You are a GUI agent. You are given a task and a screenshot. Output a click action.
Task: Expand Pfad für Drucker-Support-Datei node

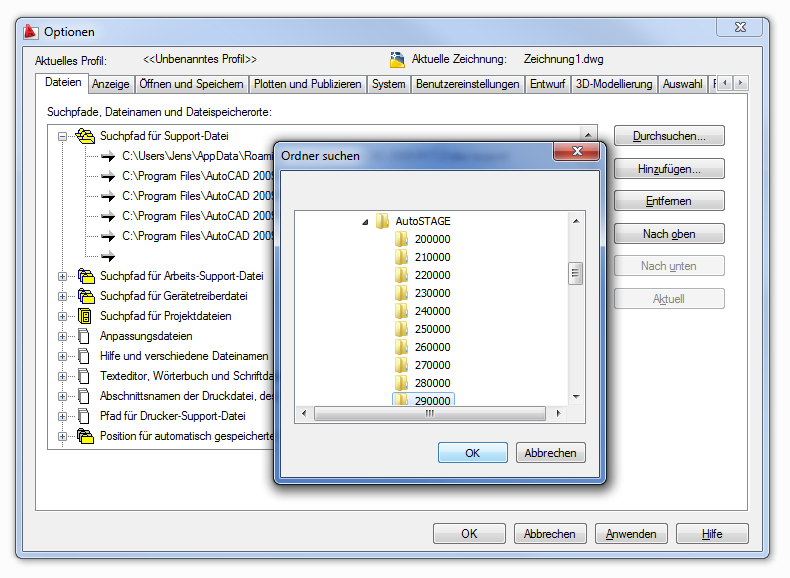62,416
